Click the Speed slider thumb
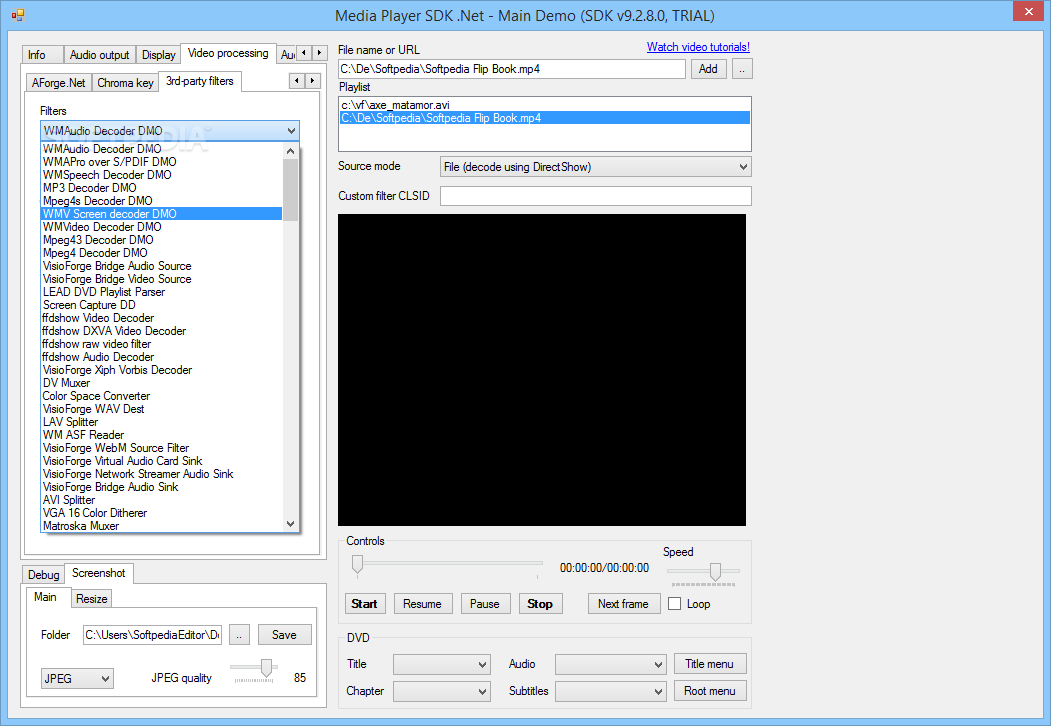The width and height of the screenshot is (1051, 726). tap(715, 571)
